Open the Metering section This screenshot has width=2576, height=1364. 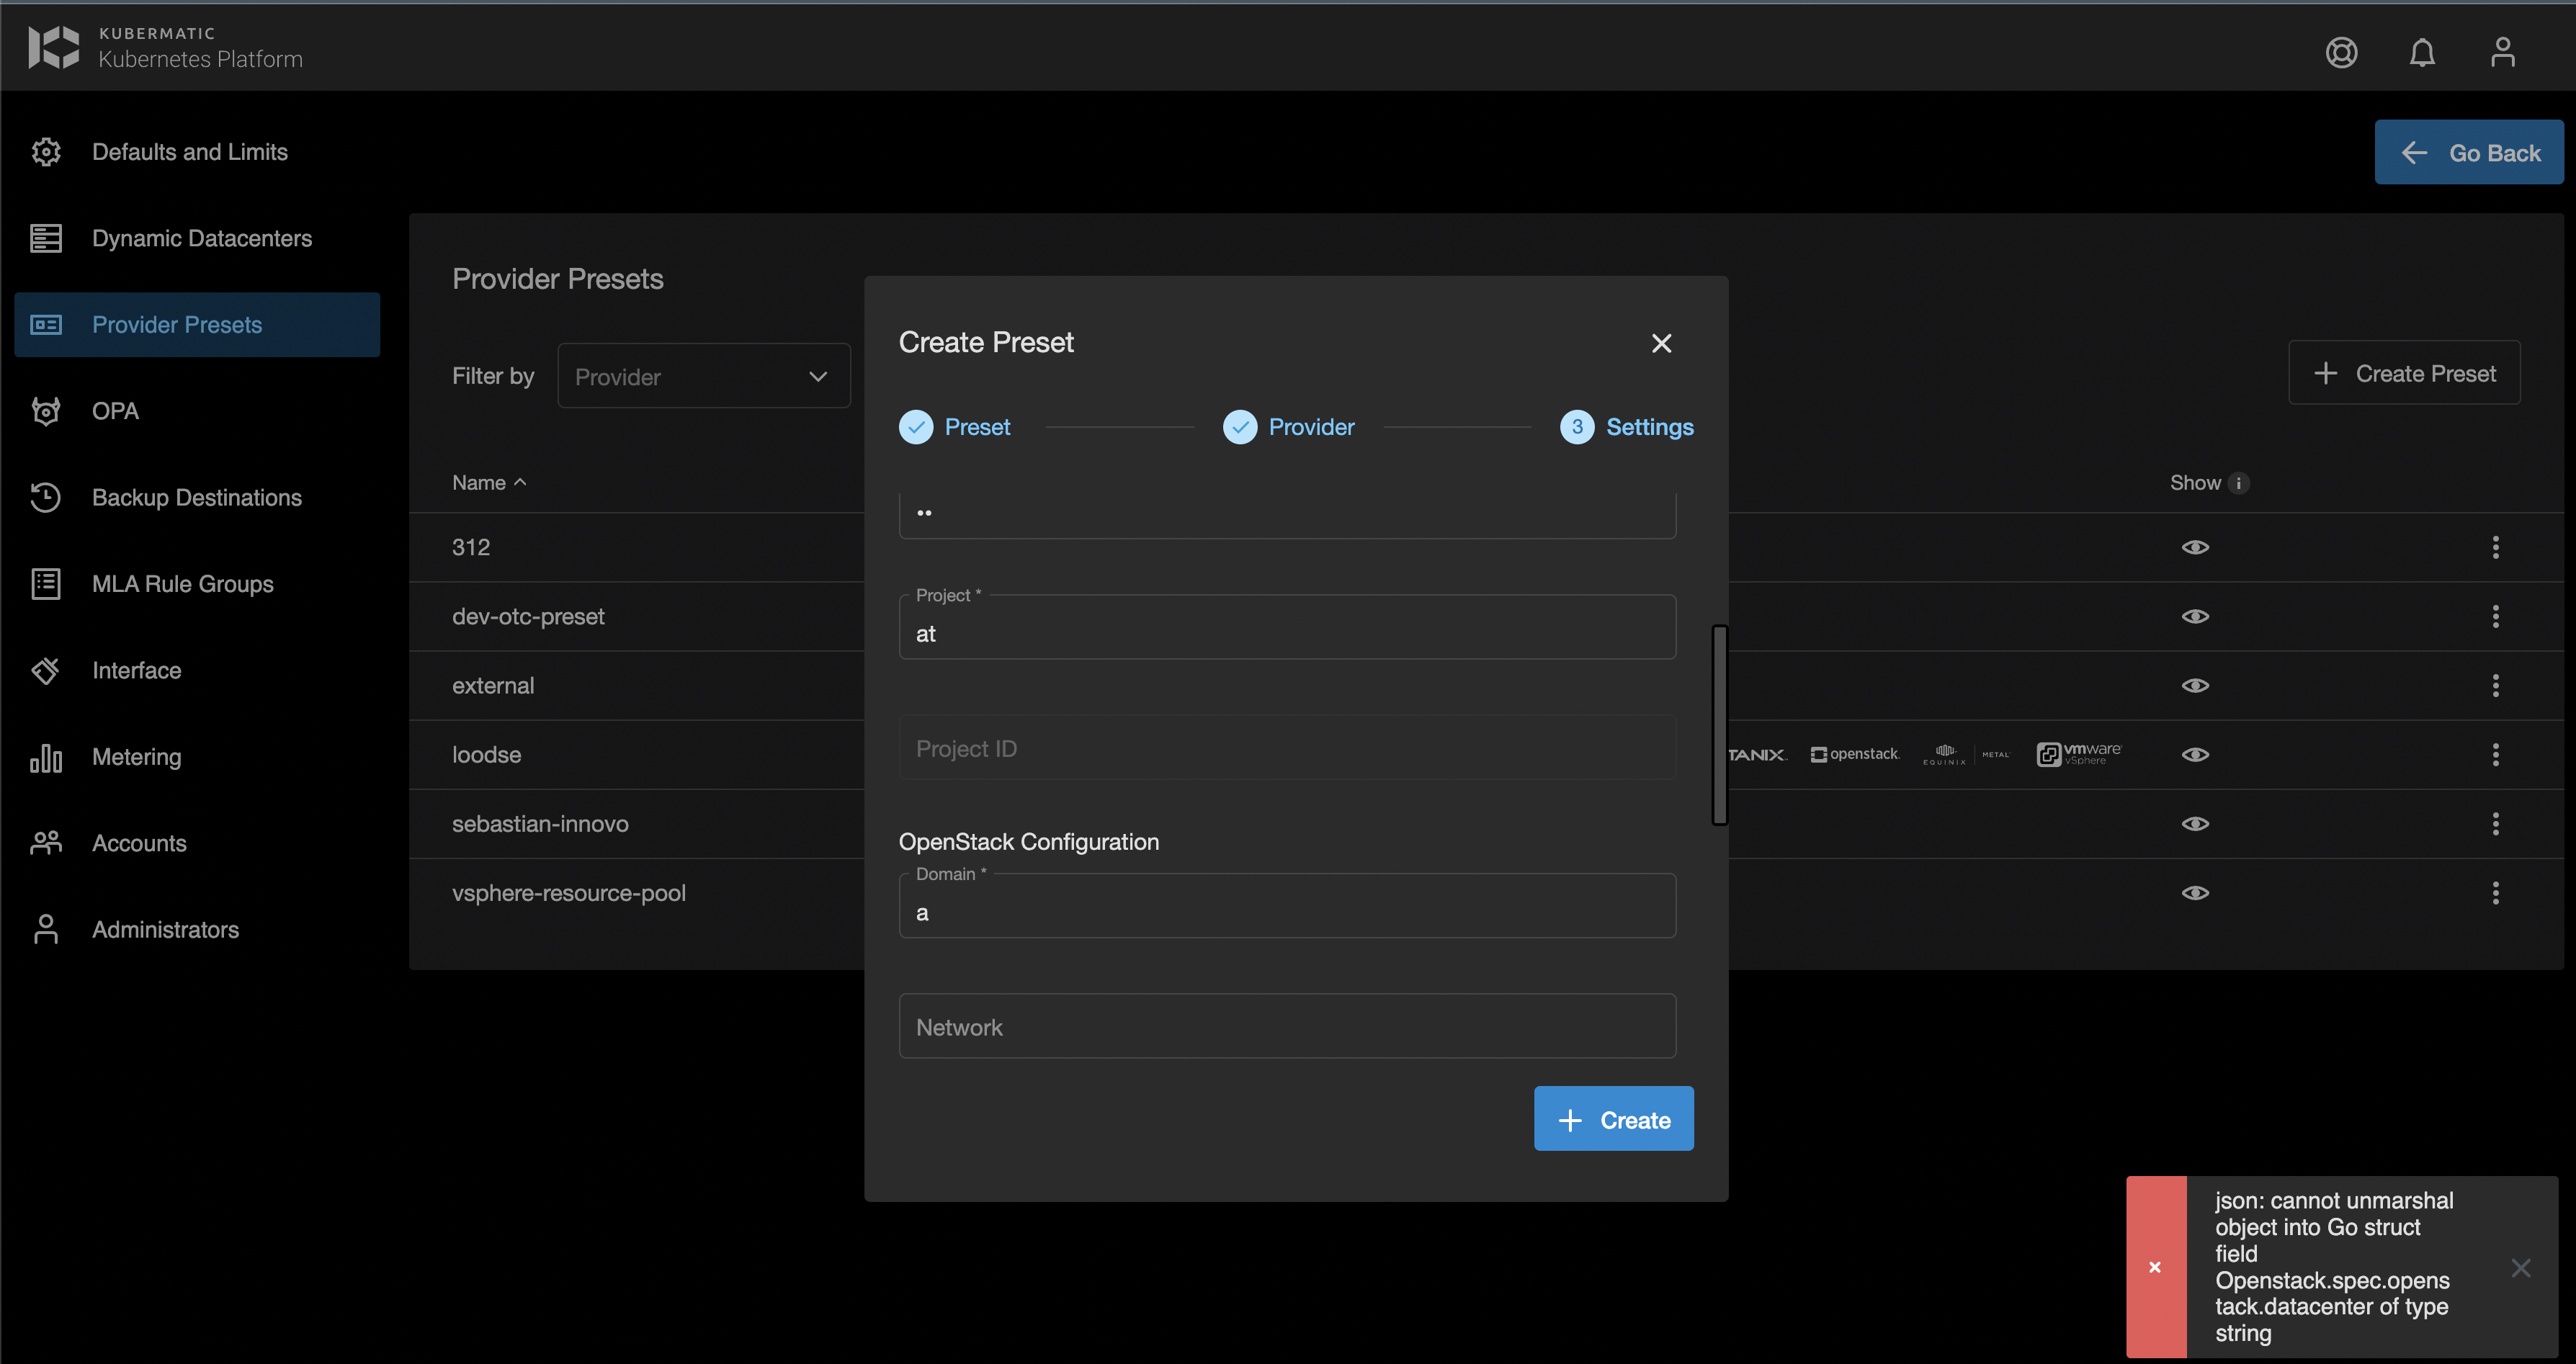point(136,757)
